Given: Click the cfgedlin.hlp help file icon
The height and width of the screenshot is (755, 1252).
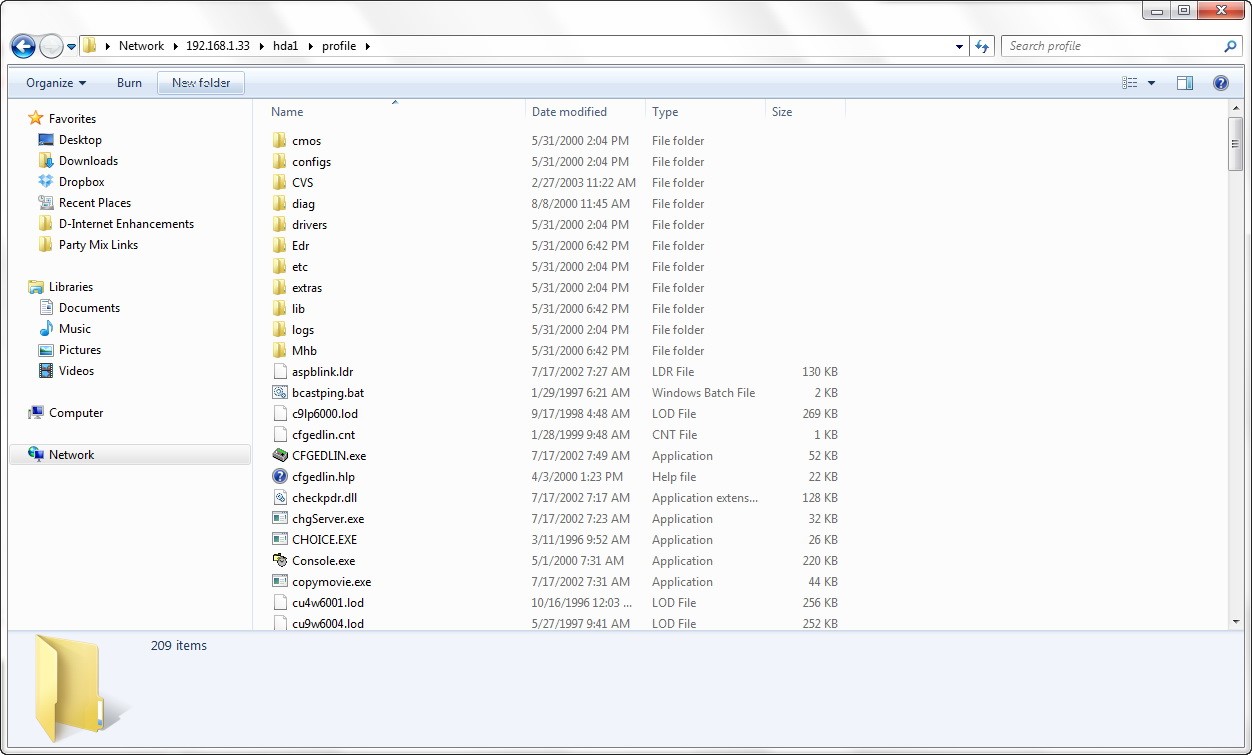Looking at the screenshot, I should 280,477.
